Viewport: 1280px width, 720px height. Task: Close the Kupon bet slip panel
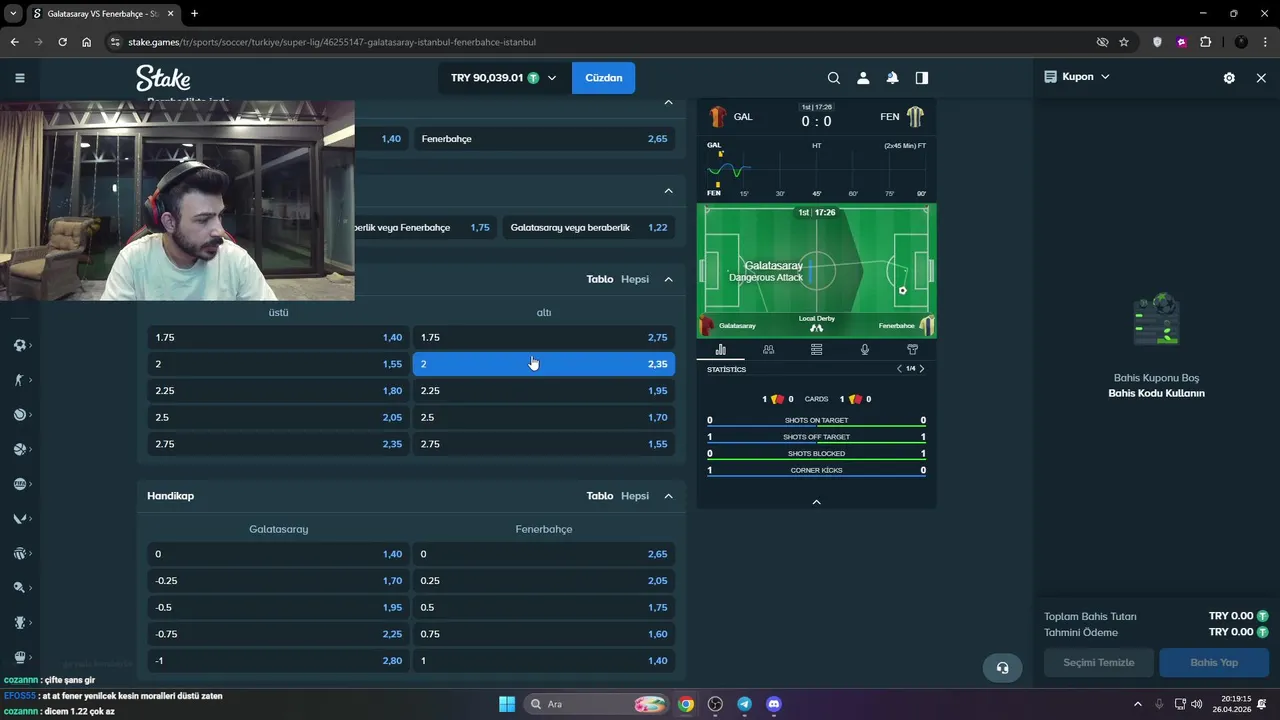coord(1261,78)
